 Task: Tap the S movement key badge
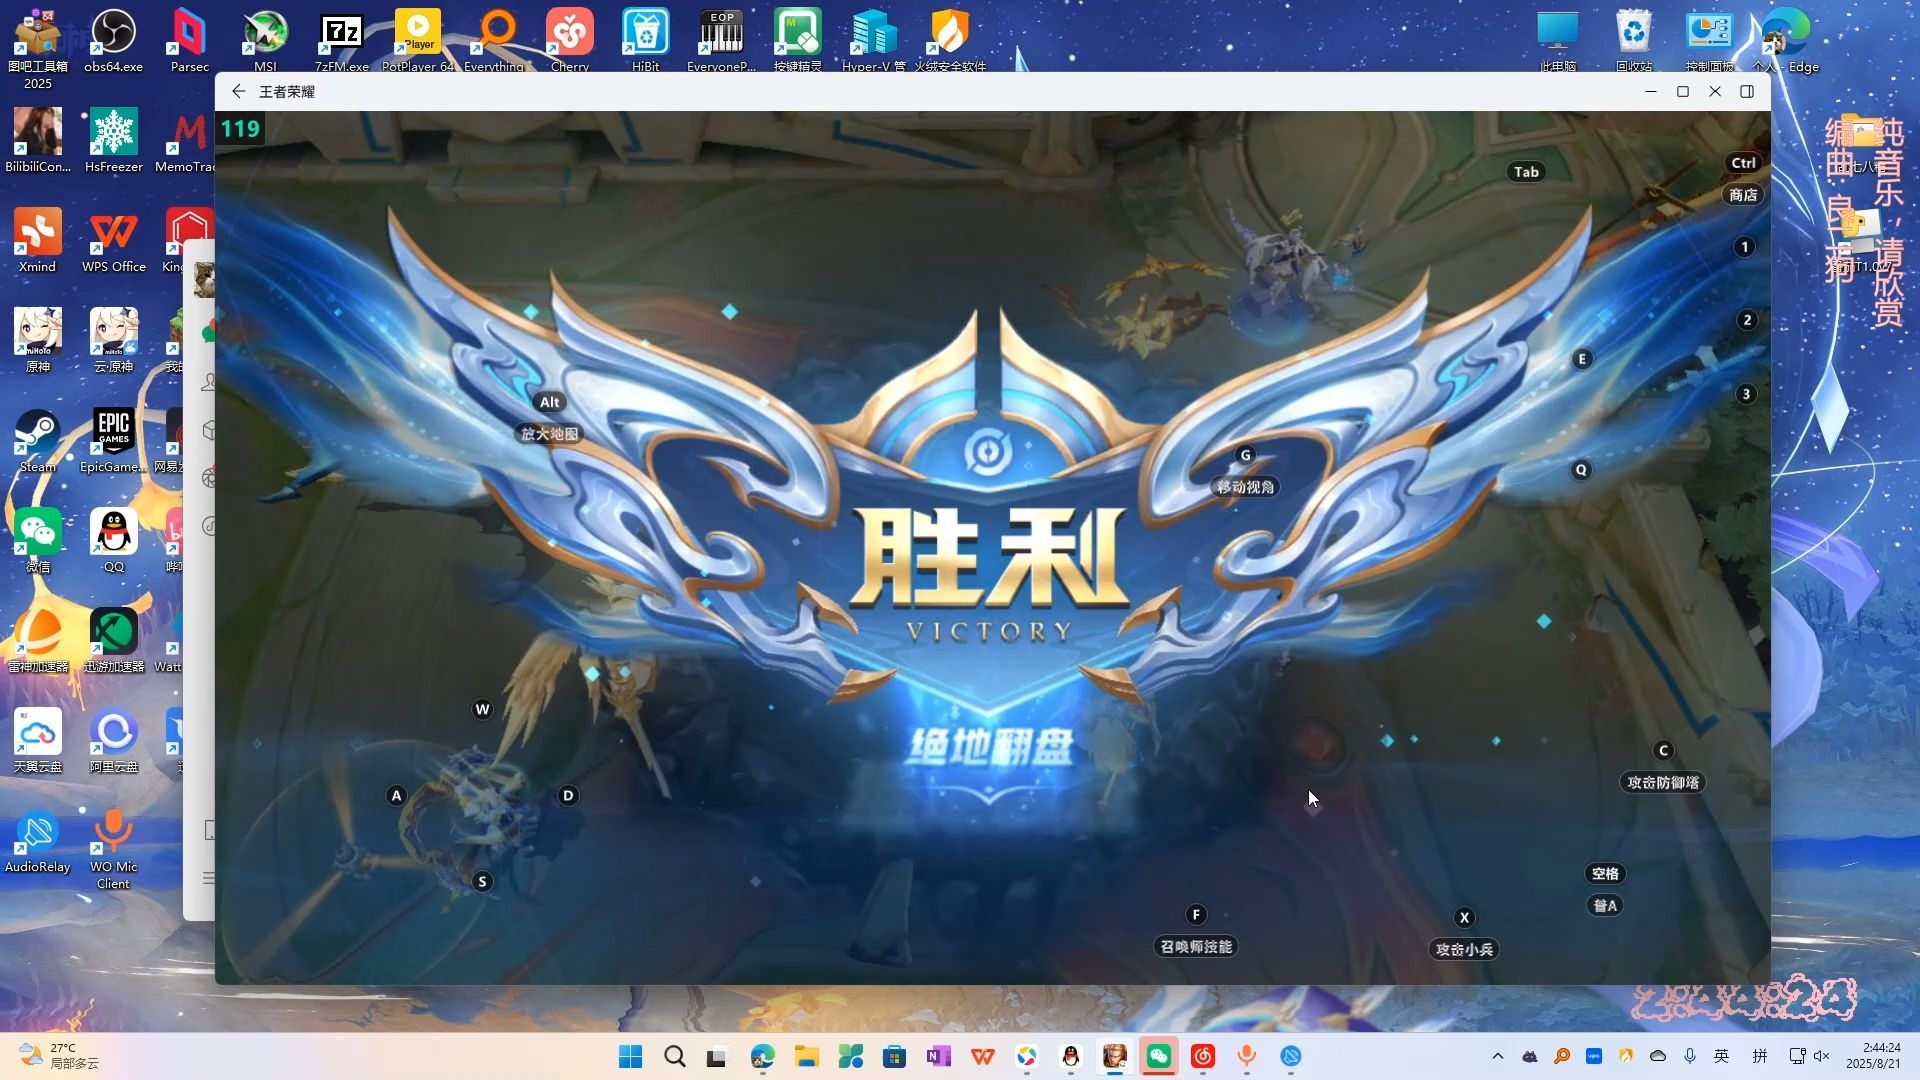(482, 881)
